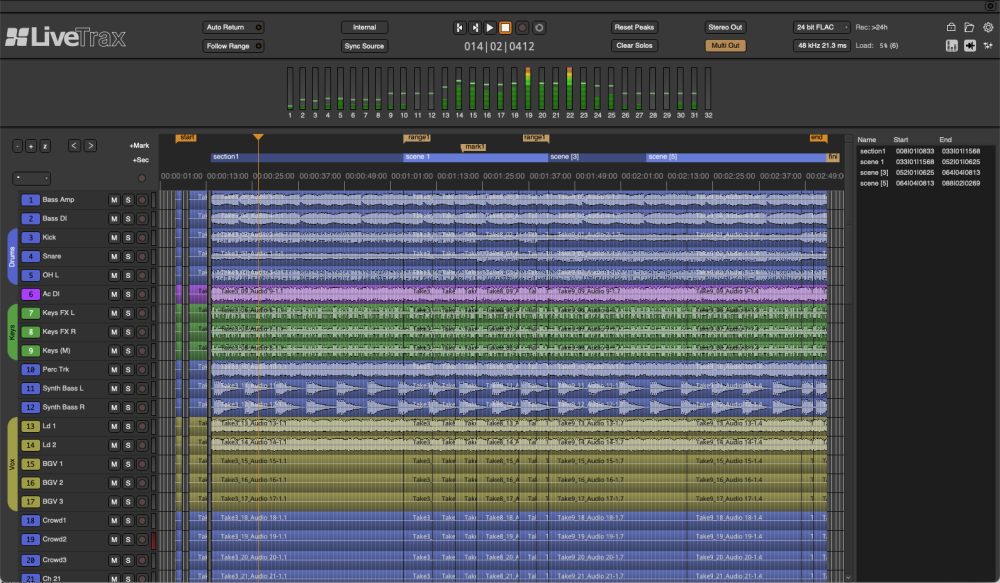Click the lock icon in the toolbar
Viewport: 1000px width, 583px height.
pyautogui.click(x=951, y=27)
